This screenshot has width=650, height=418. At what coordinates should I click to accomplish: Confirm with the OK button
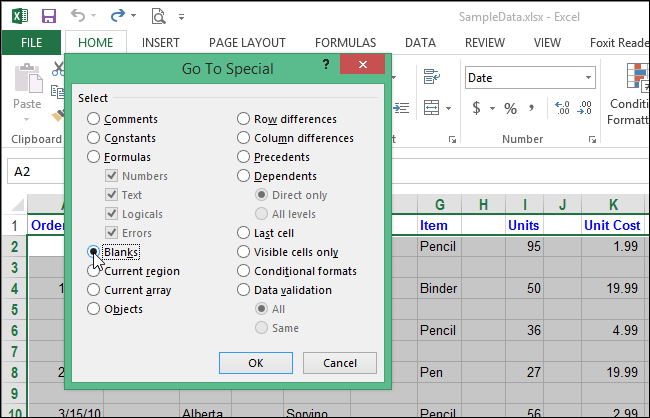[255, 363]
